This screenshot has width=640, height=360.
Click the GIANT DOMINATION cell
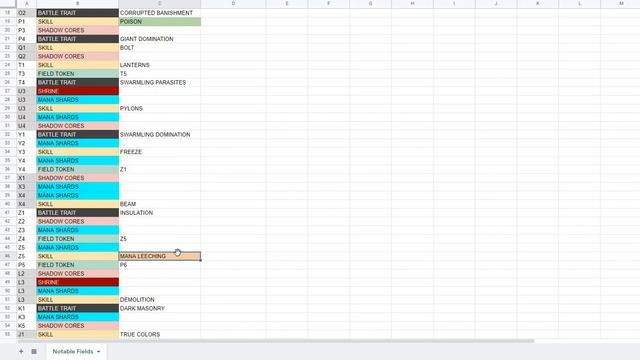160,39
